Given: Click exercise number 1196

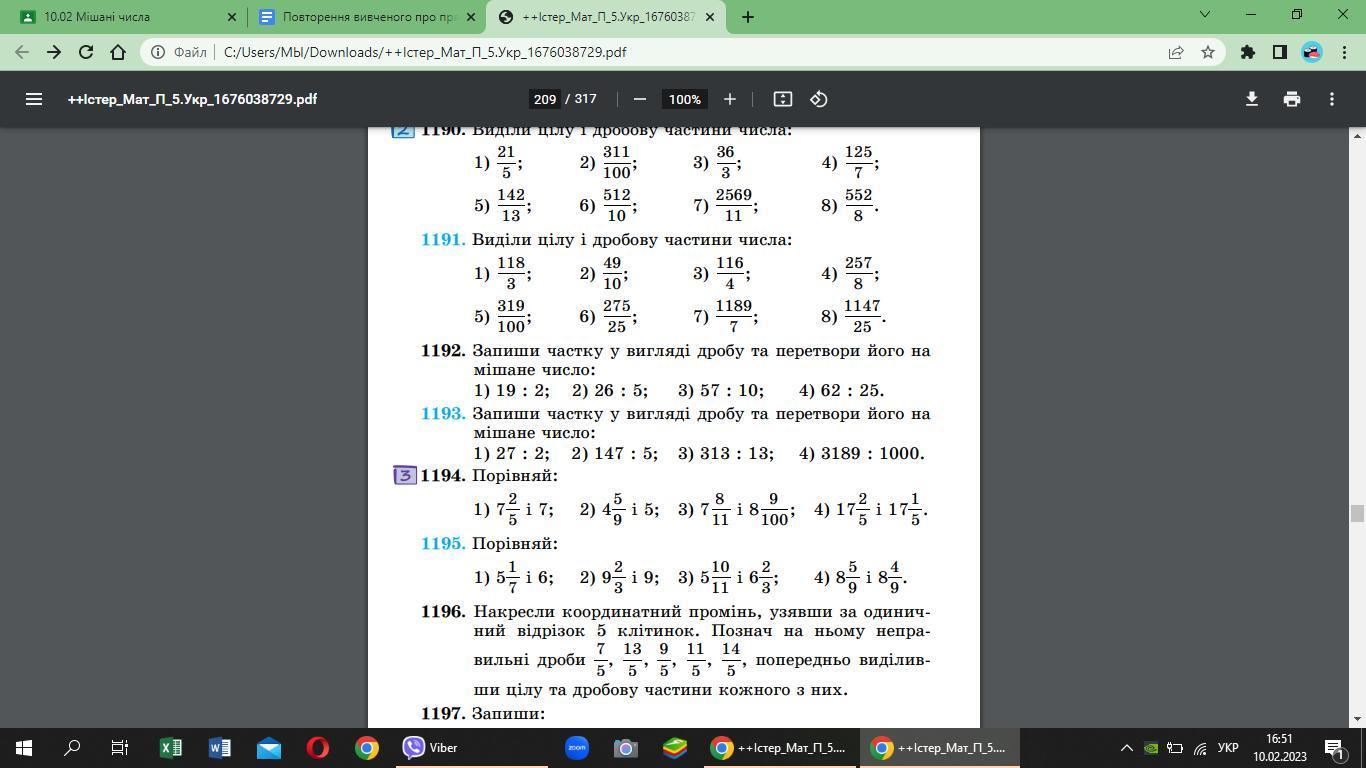Looking at the screenshot, I should pyautogui.click(x=443, y=612).
